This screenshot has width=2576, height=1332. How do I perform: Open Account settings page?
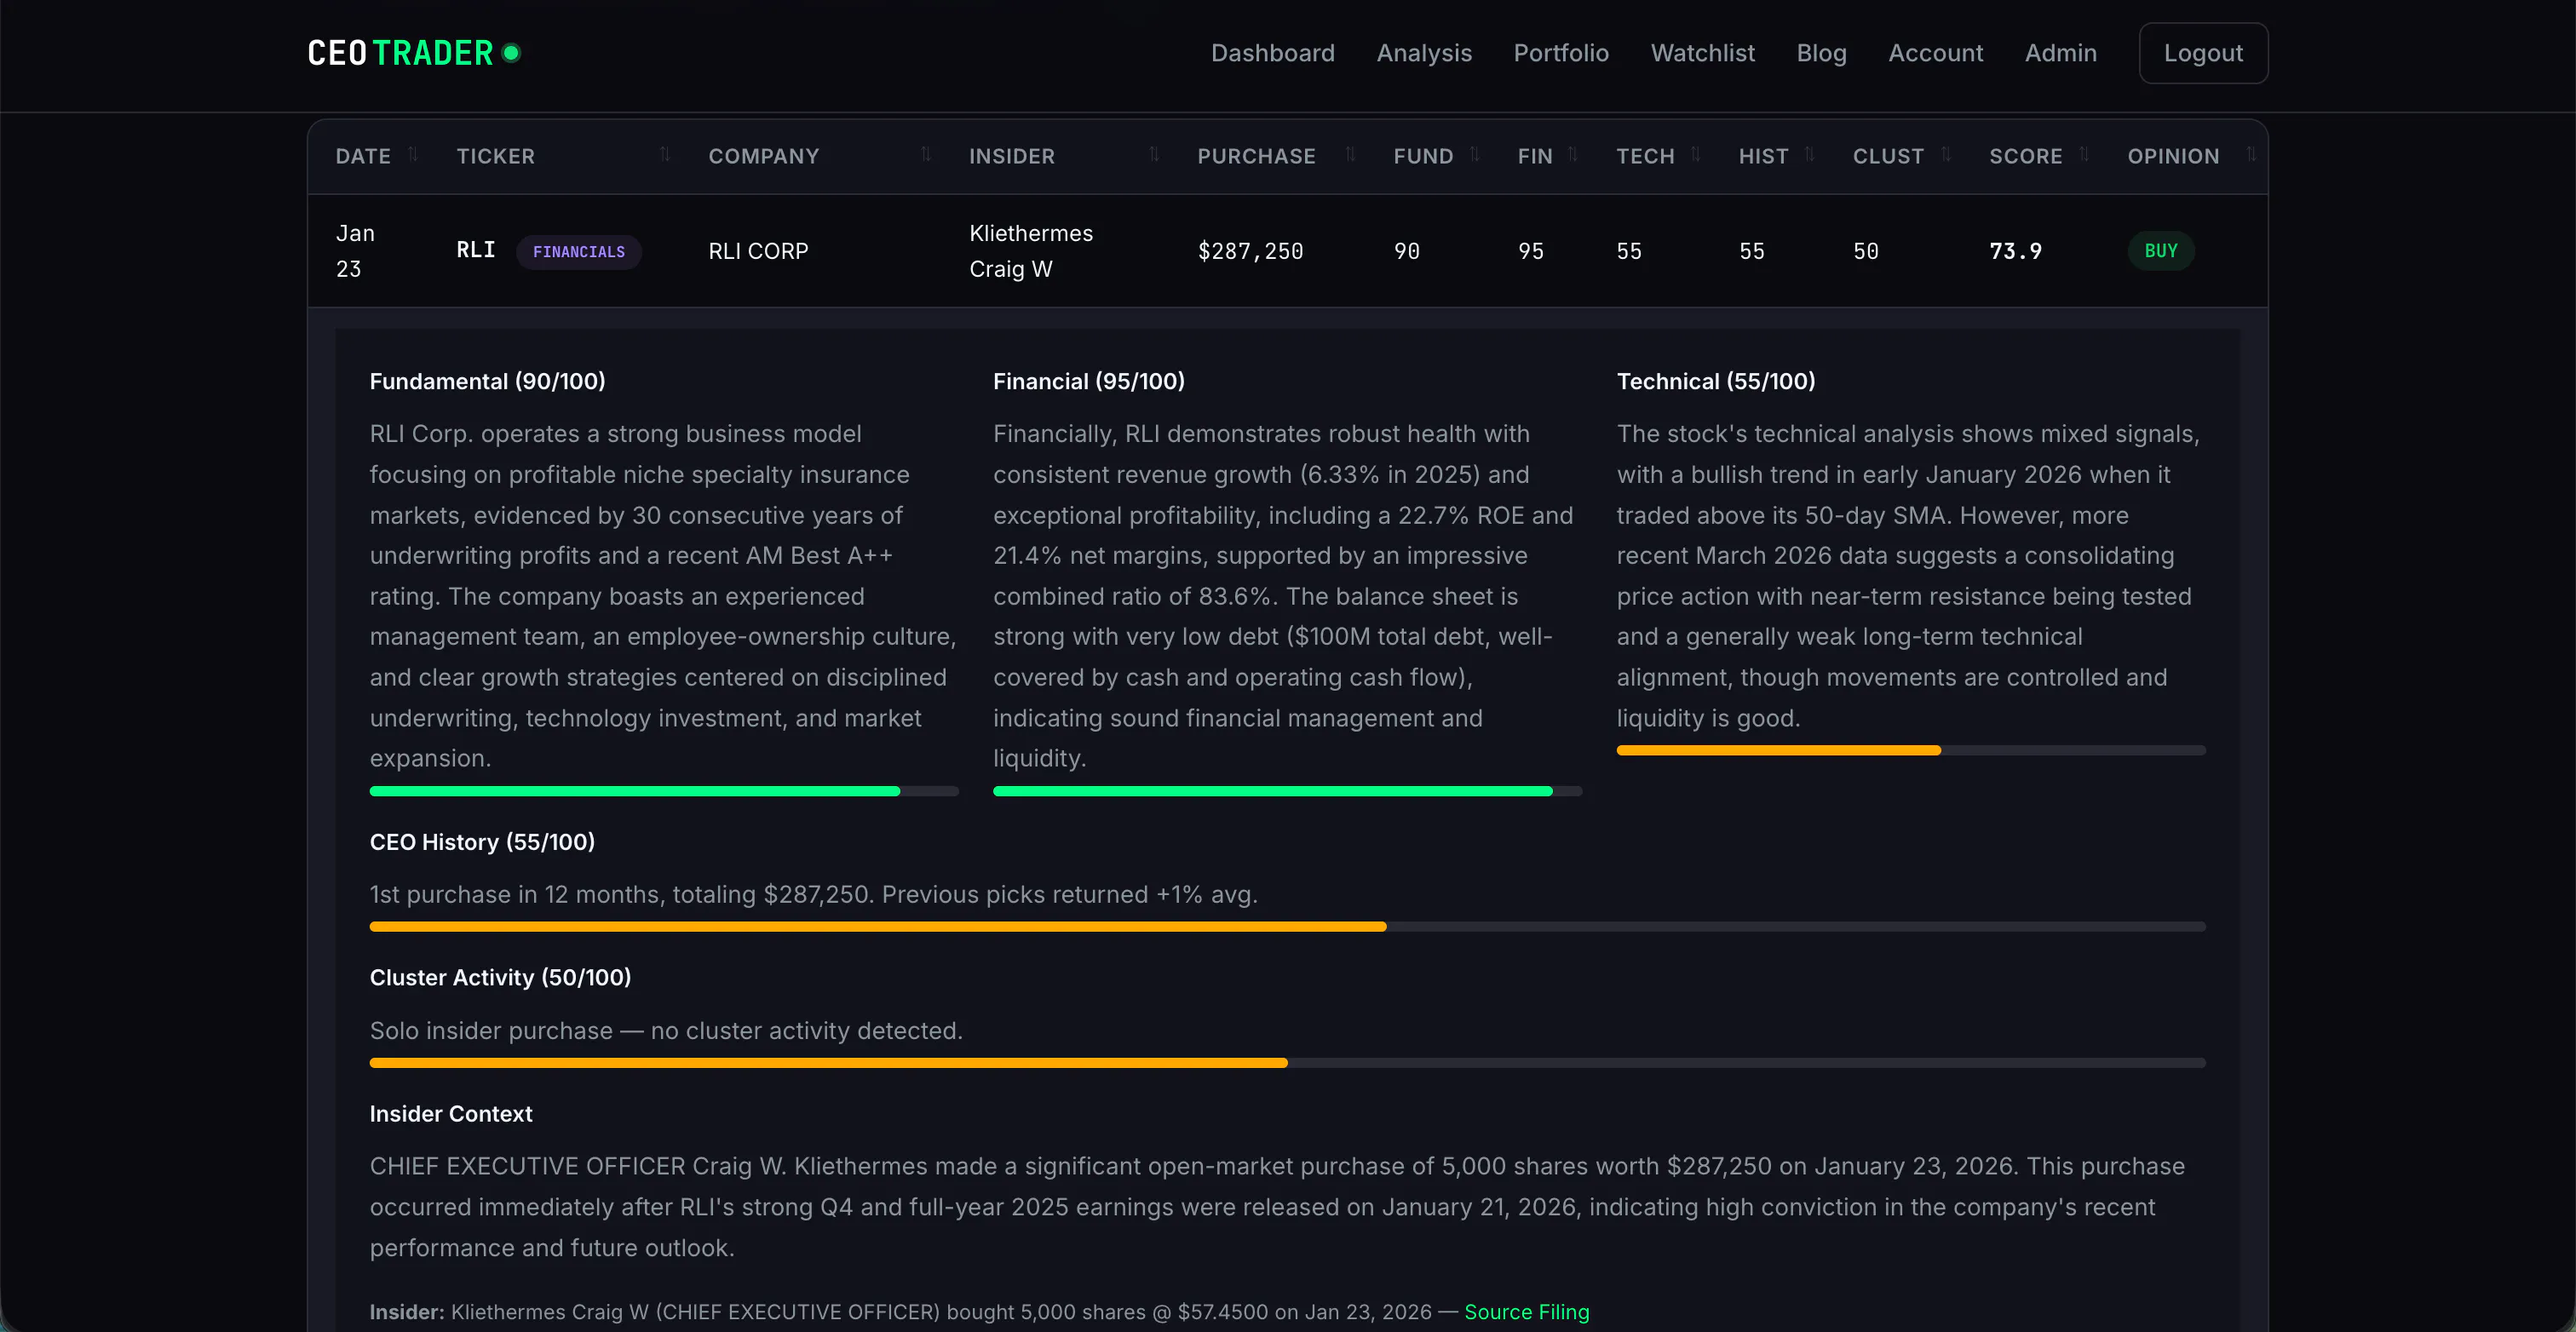[x=1936, y=53]
